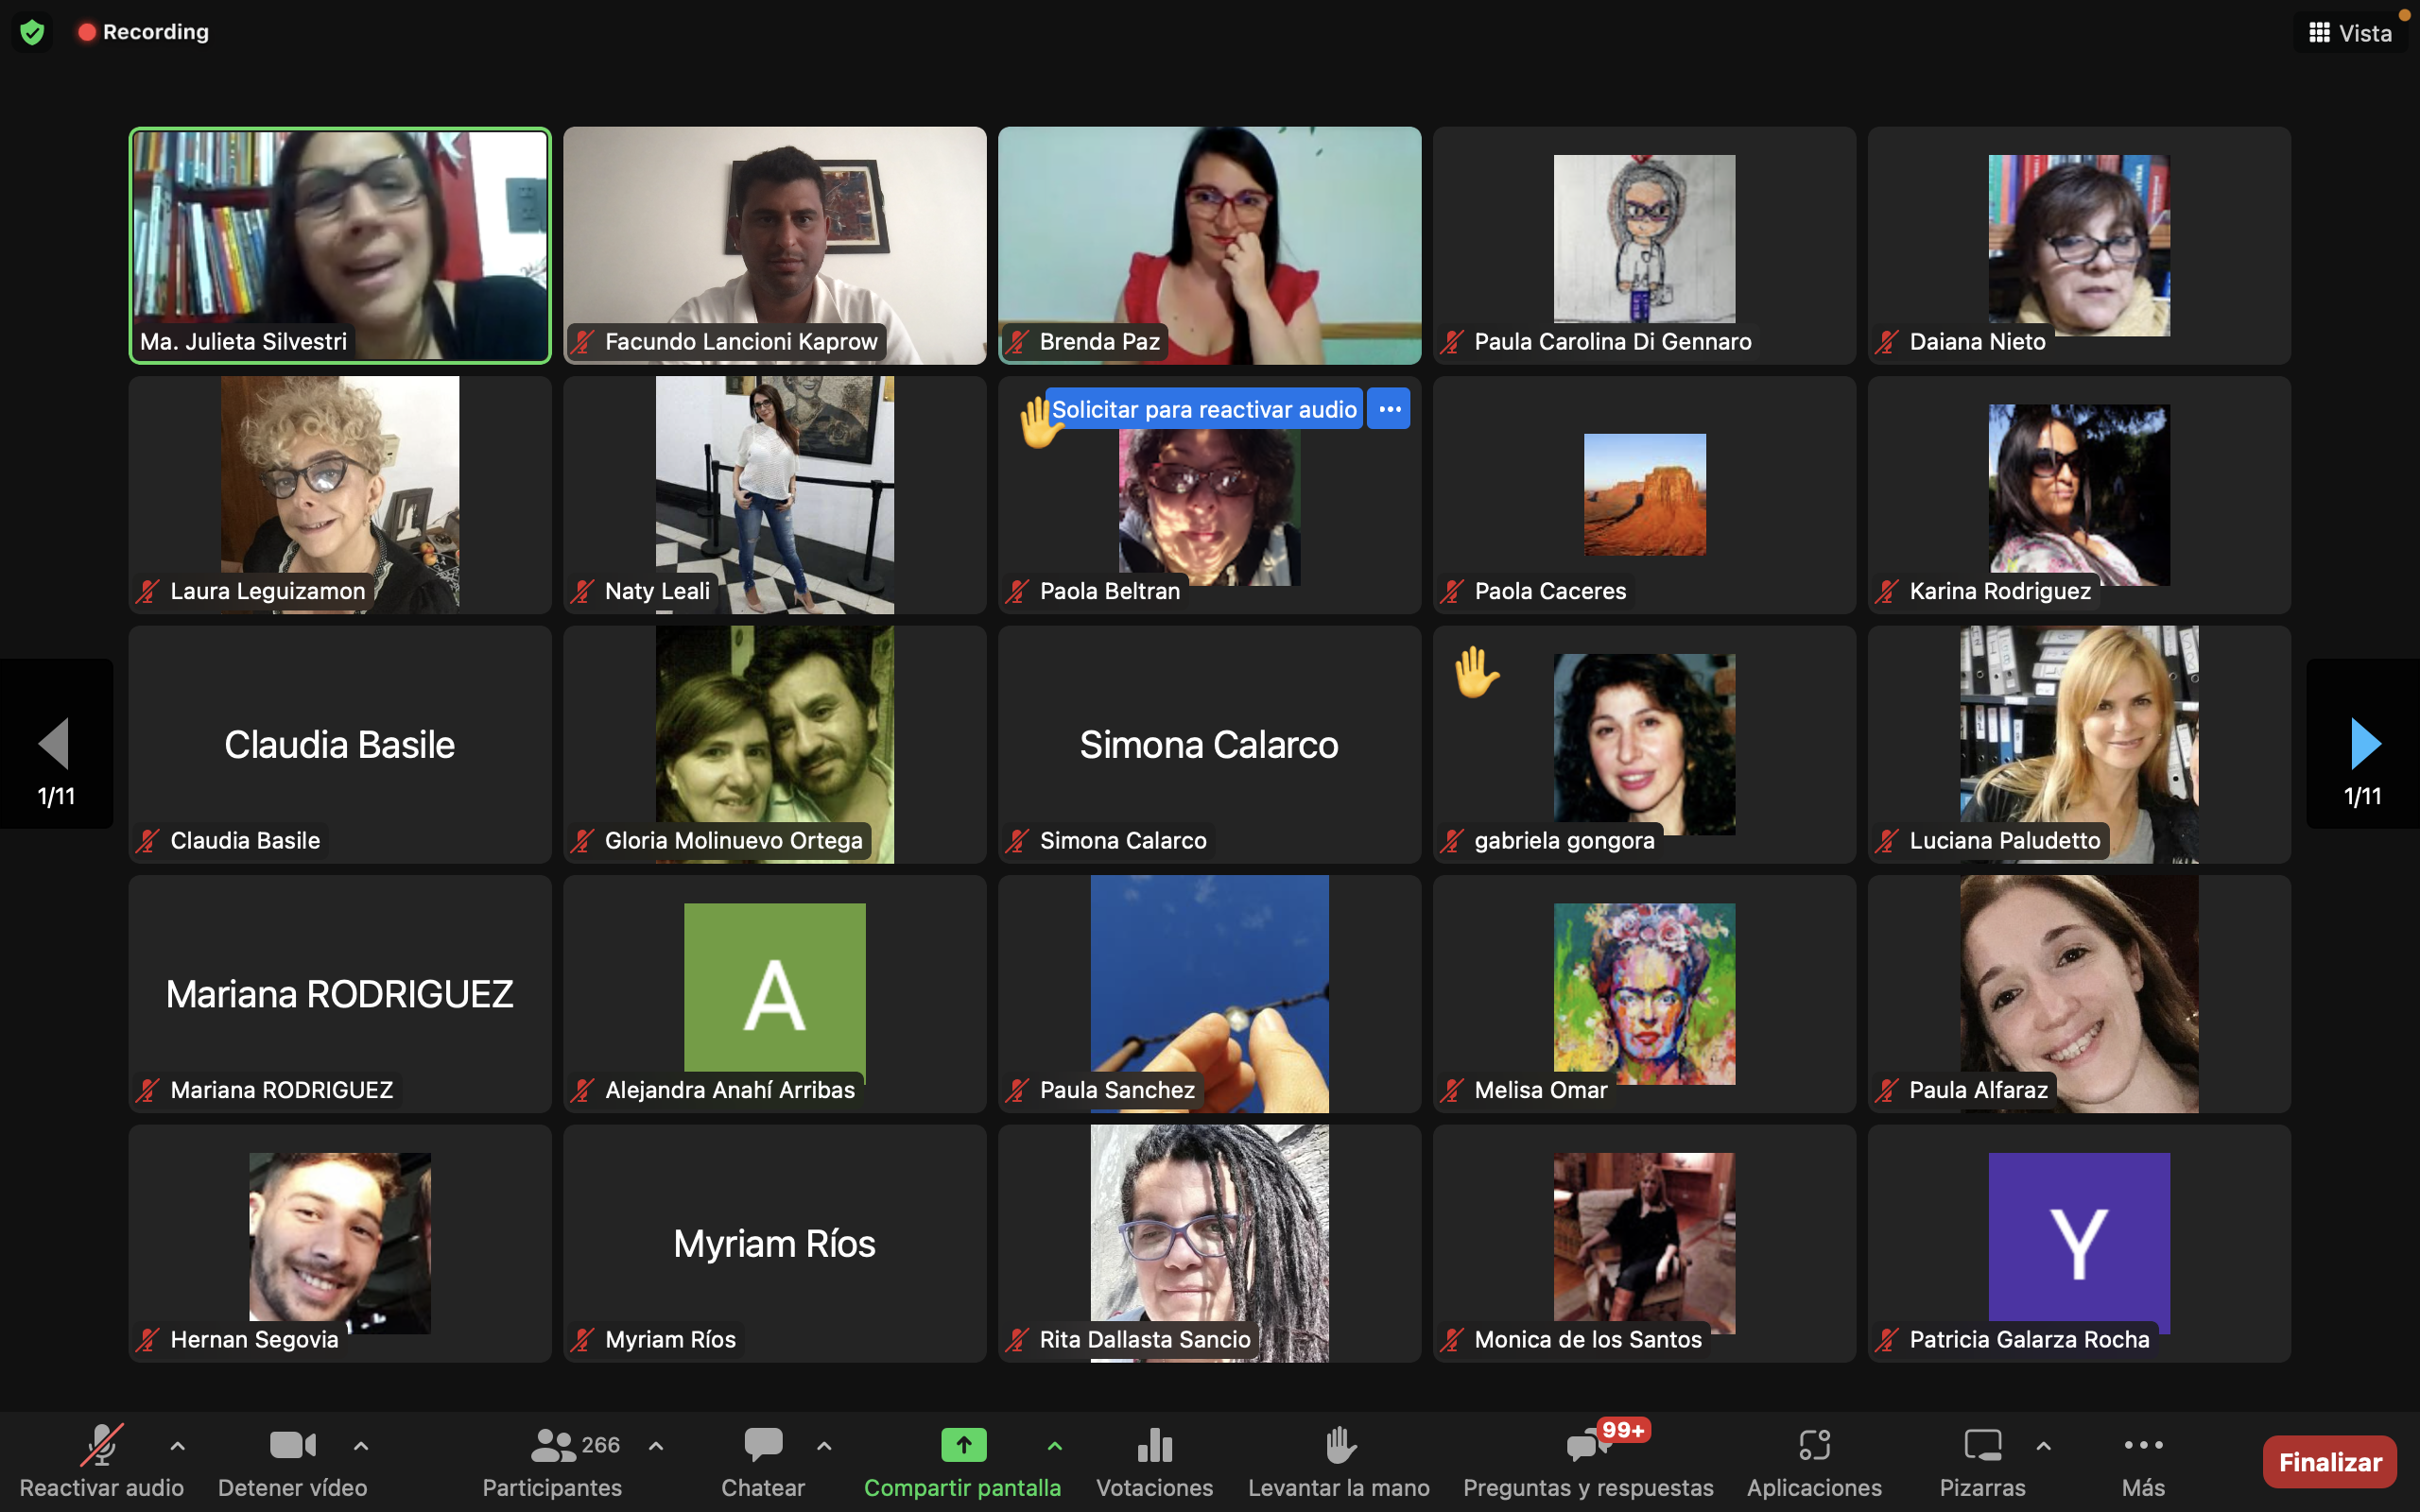This screenshot has height=1512, width=2420.
Task: Expand share options arrow beside Compartir pantalla
Action: (1054, 1445)
